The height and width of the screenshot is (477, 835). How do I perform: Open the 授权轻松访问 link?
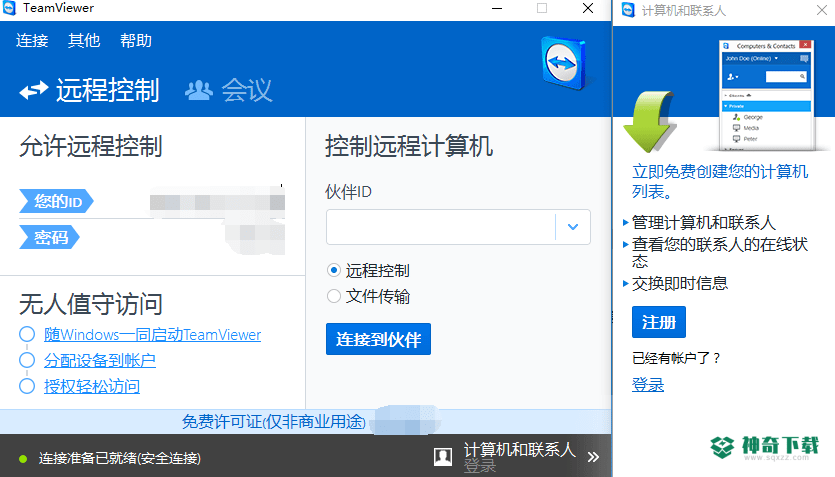point(92,386)
